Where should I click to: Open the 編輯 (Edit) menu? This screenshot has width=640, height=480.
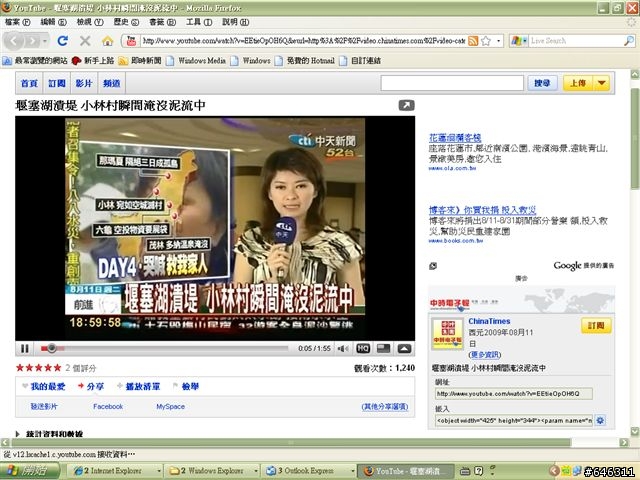tap(53, 22)
